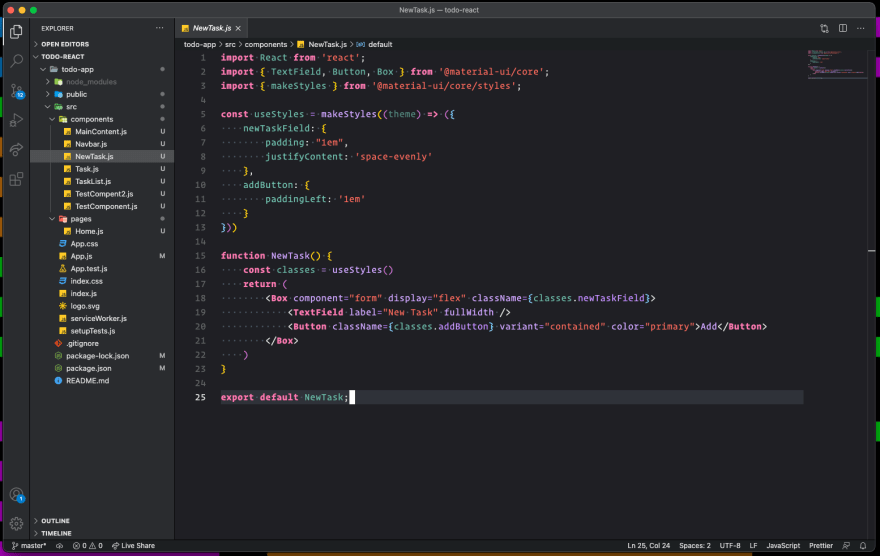
Task: Open editor more actions ellipsis
Action: click(860, 28)
